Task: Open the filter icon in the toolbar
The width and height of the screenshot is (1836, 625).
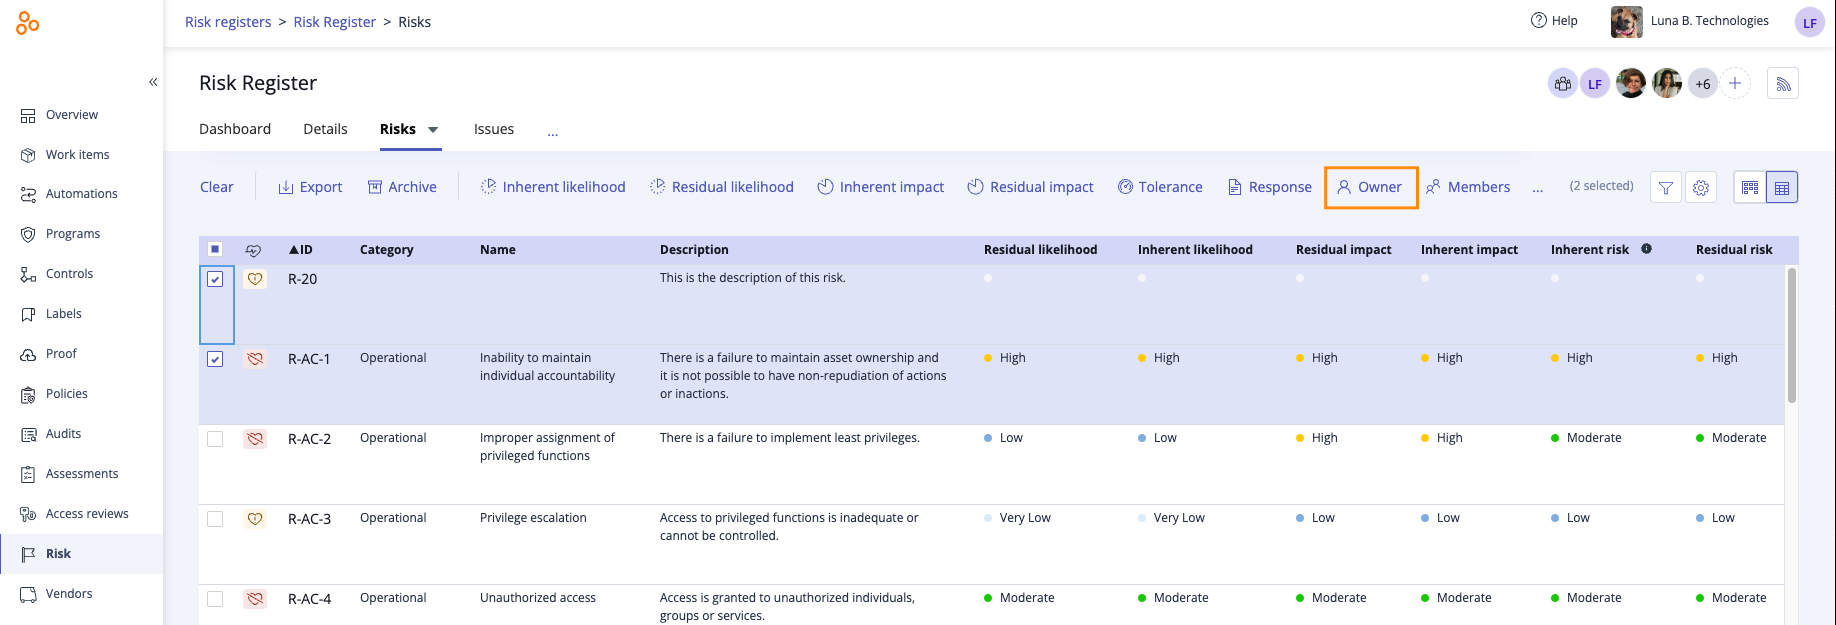Action: coord(1665,187)
